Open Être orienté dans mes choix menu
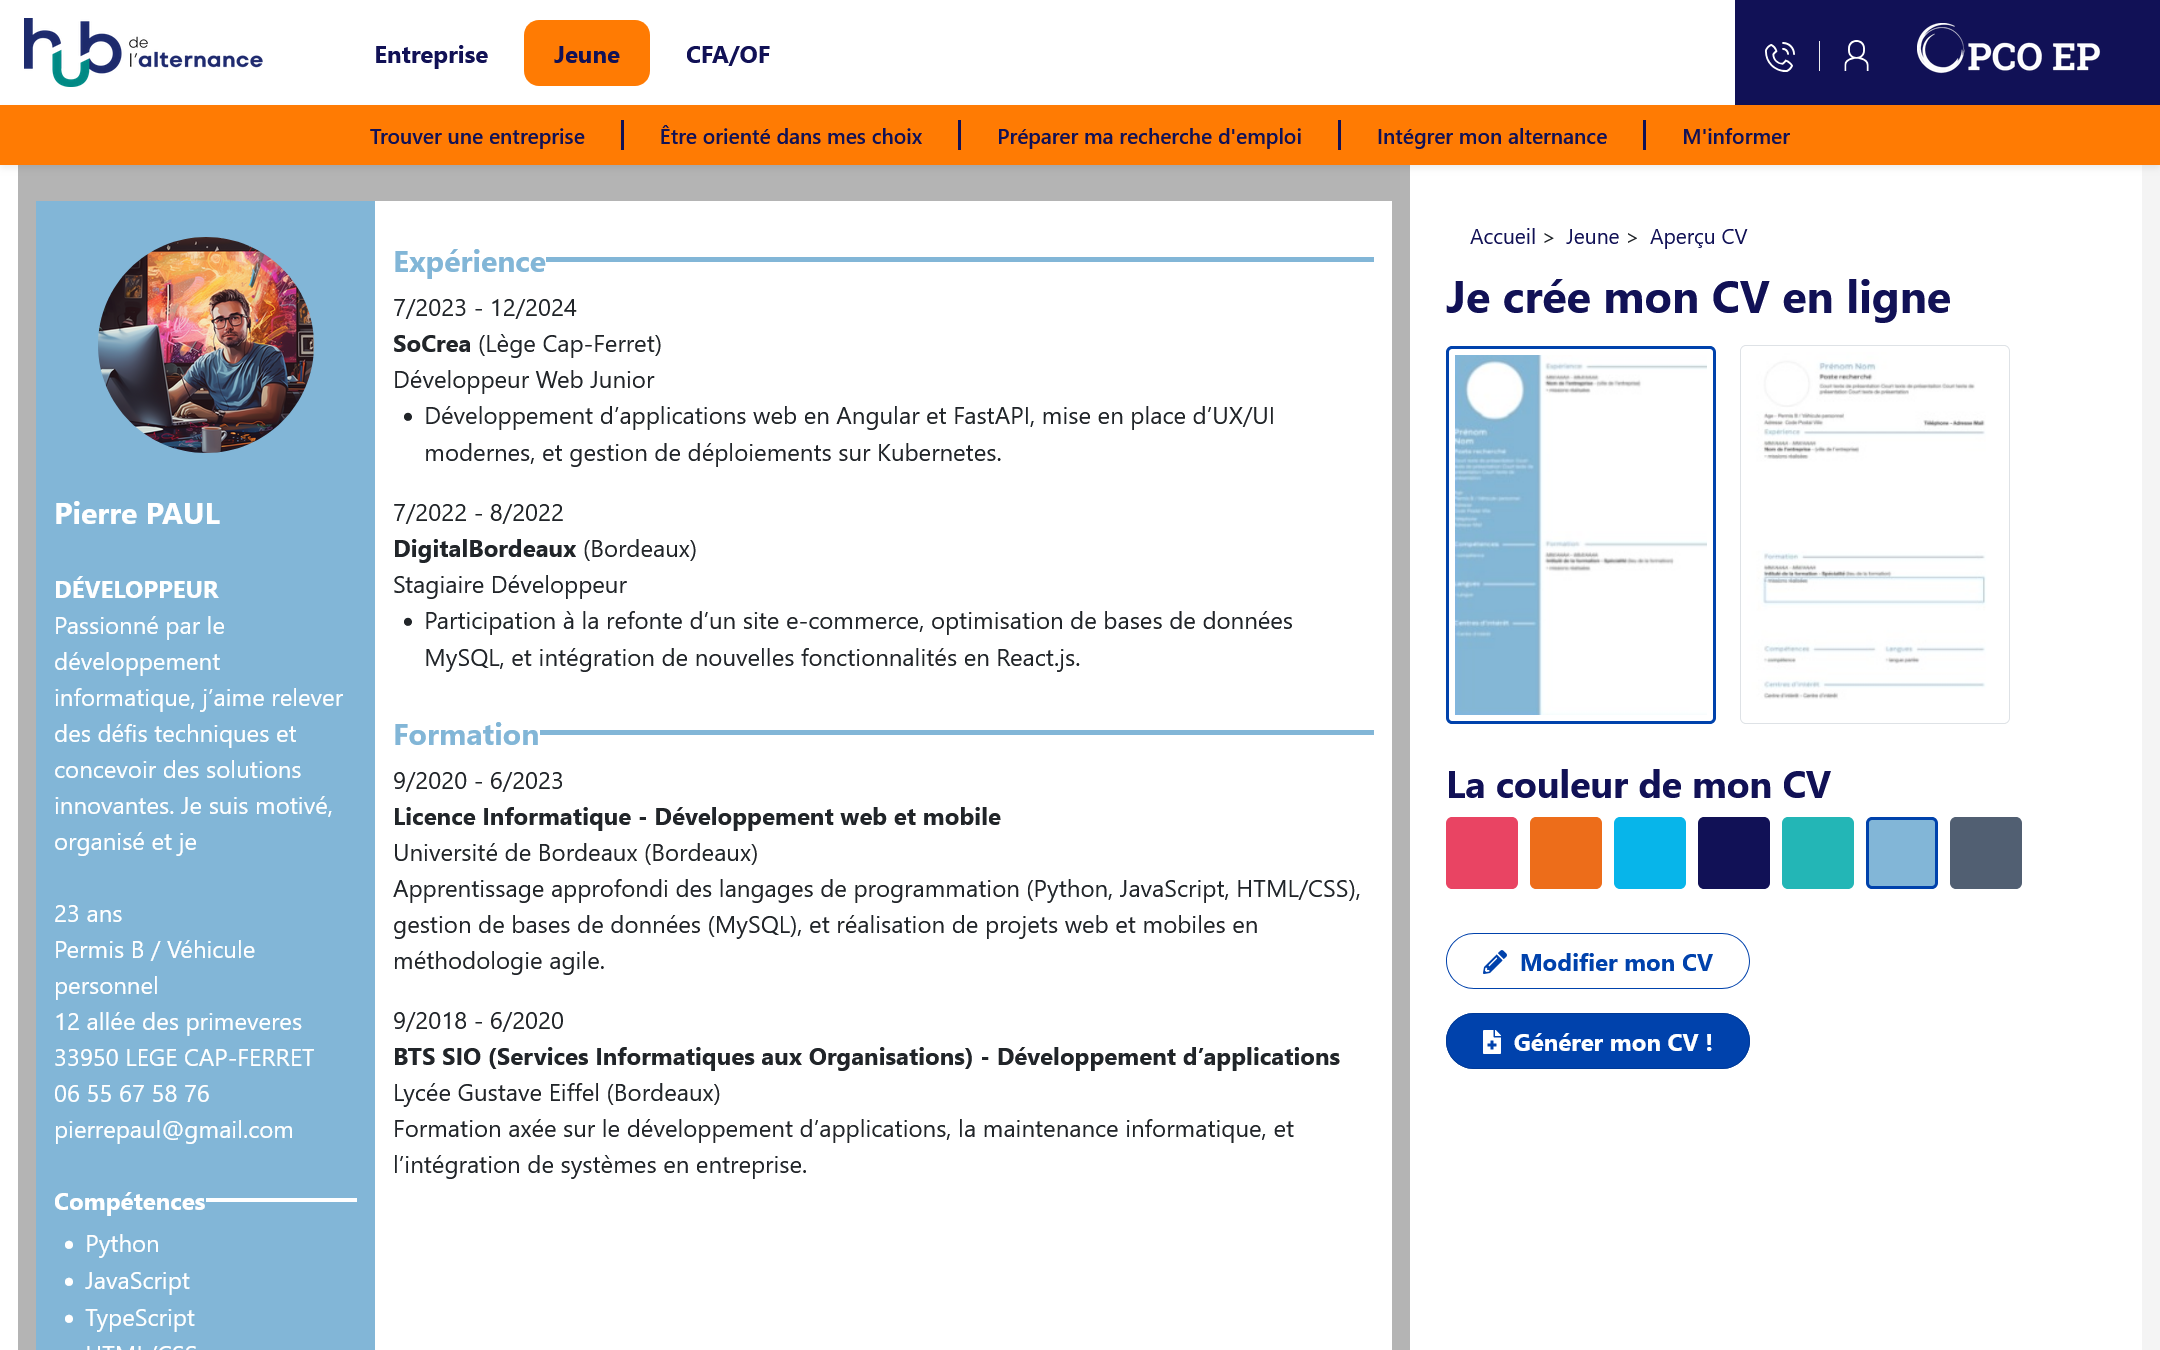Screen dimensions: 2160x1350 click(791, 136)
